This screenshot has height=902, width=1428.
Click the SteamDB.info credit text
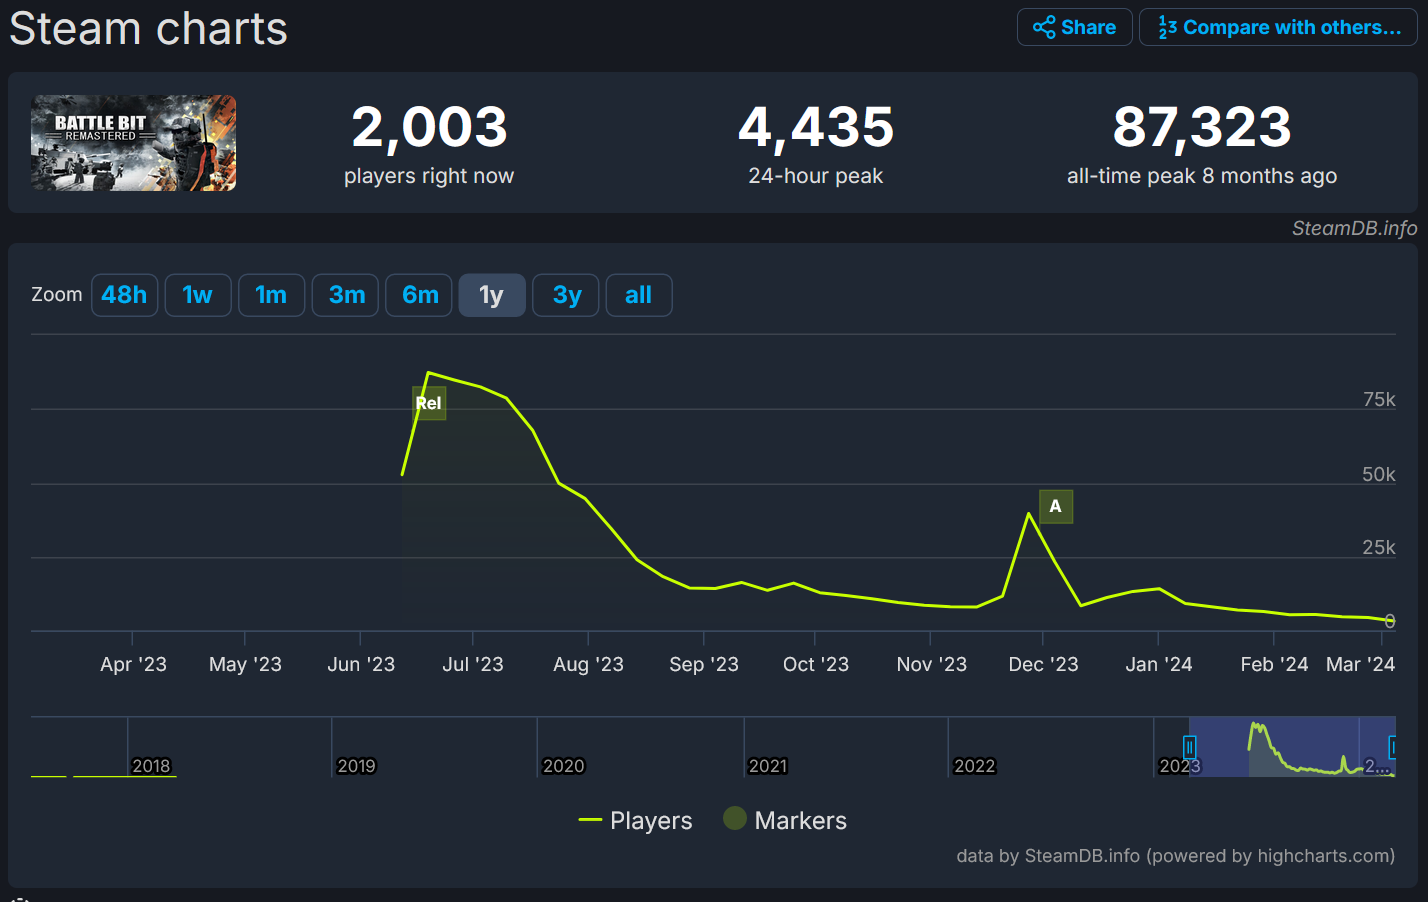coord(1354,228)
